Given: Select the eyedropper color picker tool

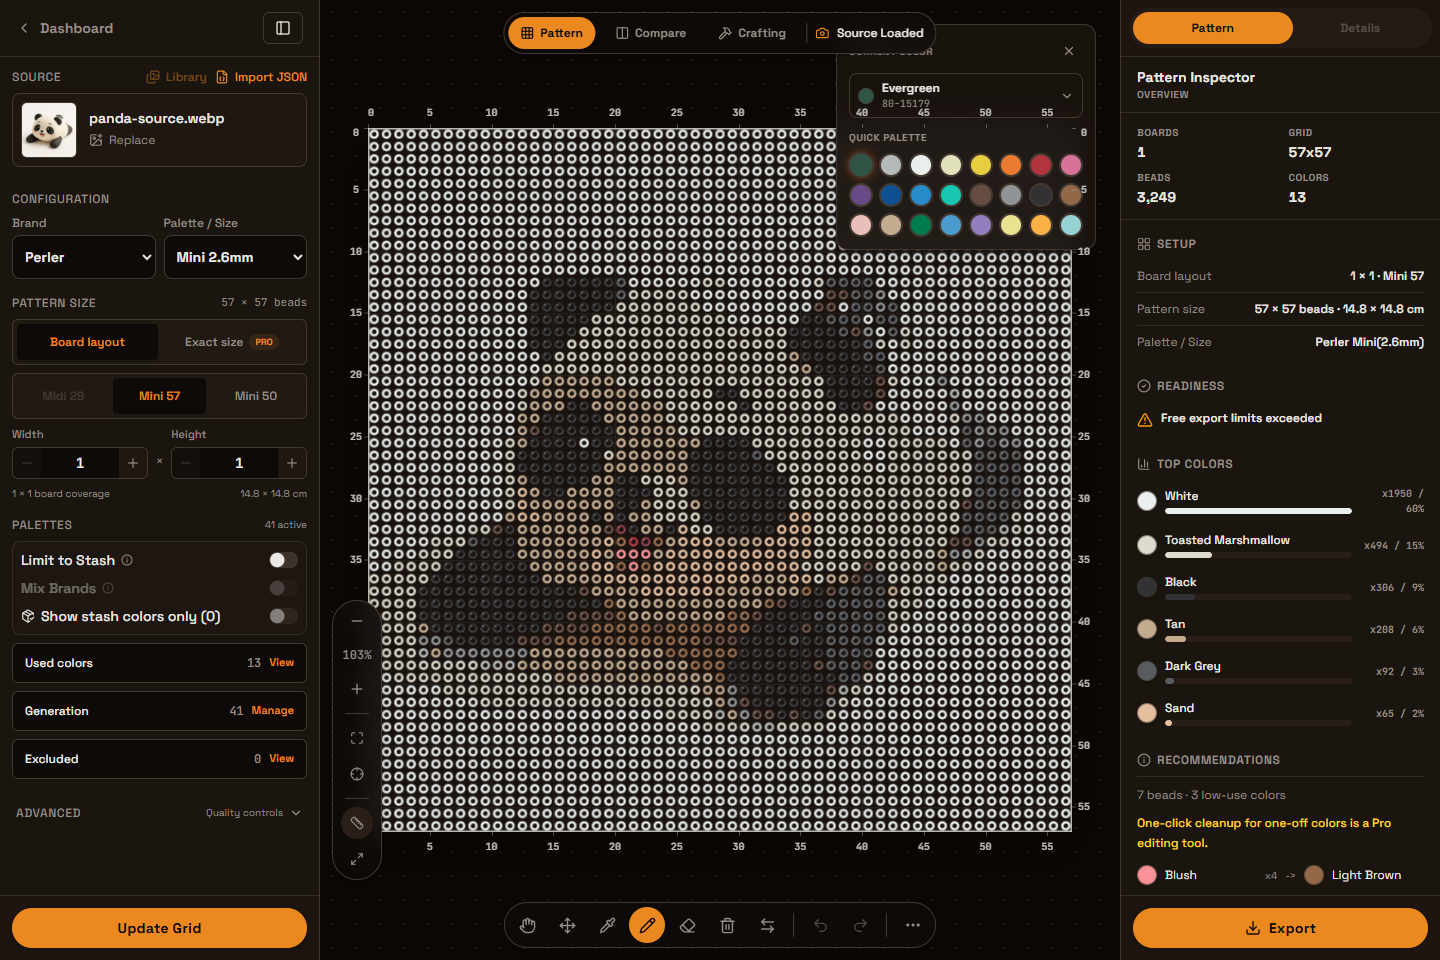Looking at the screenshot, I should pyautogui.click(x=608, y=926).
